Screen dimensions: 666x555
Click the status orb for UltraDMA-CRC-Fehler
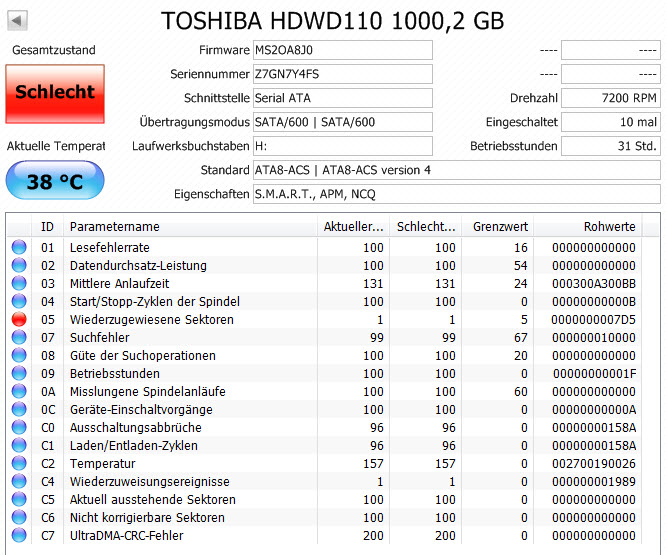pos(19,535)
